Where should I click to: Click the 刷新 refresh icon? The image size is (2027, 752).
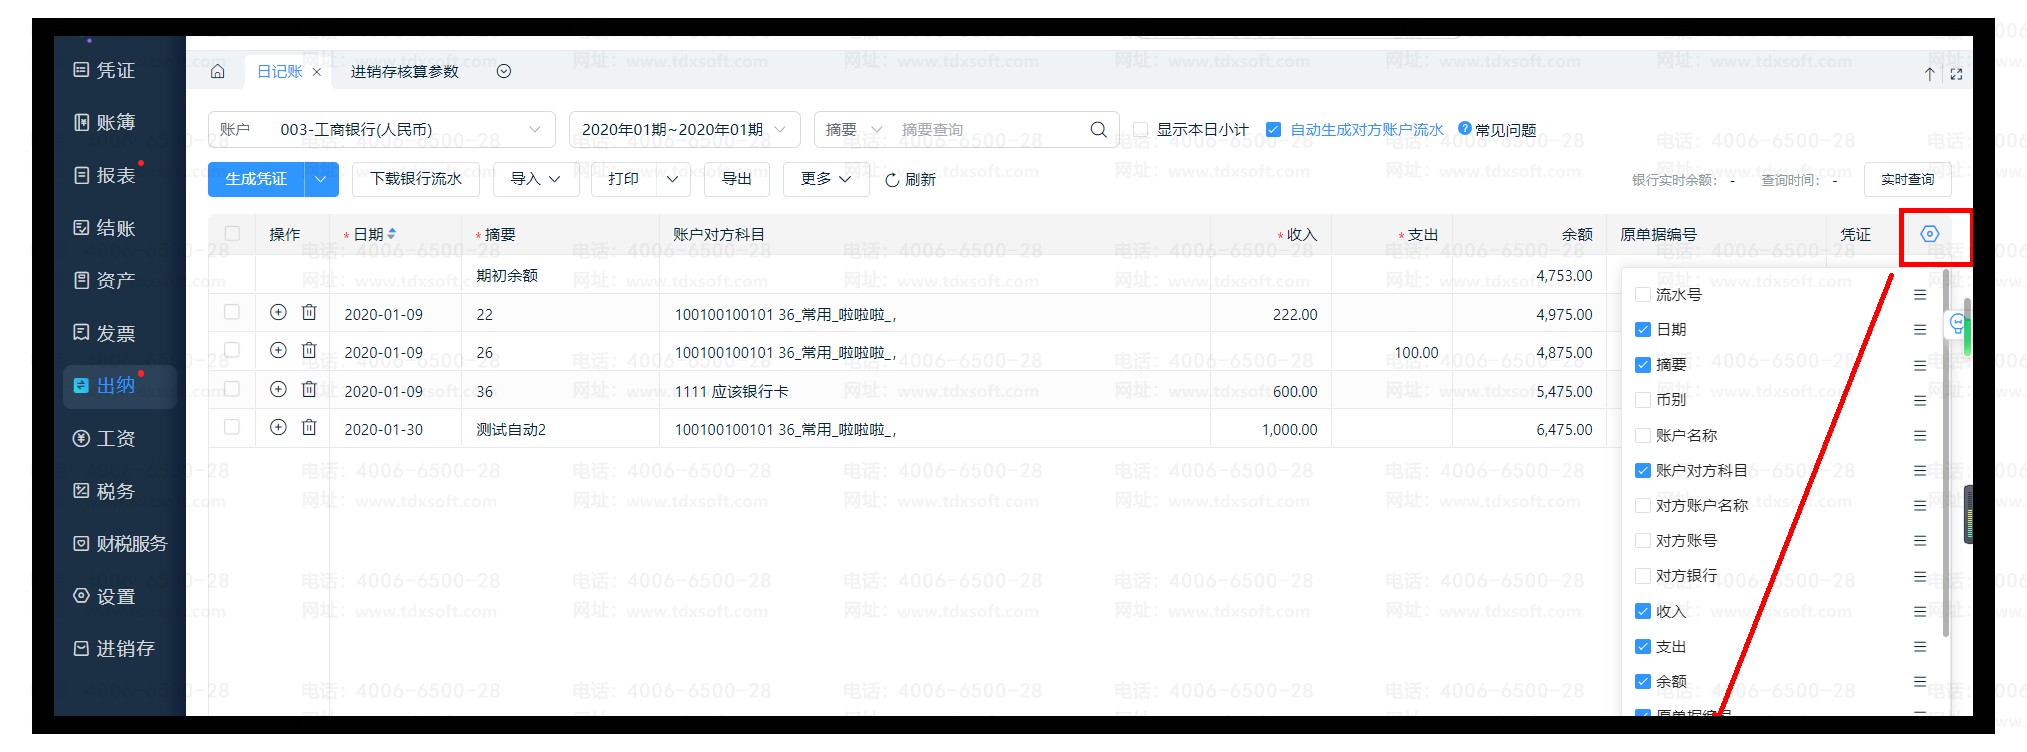point(892,180)
